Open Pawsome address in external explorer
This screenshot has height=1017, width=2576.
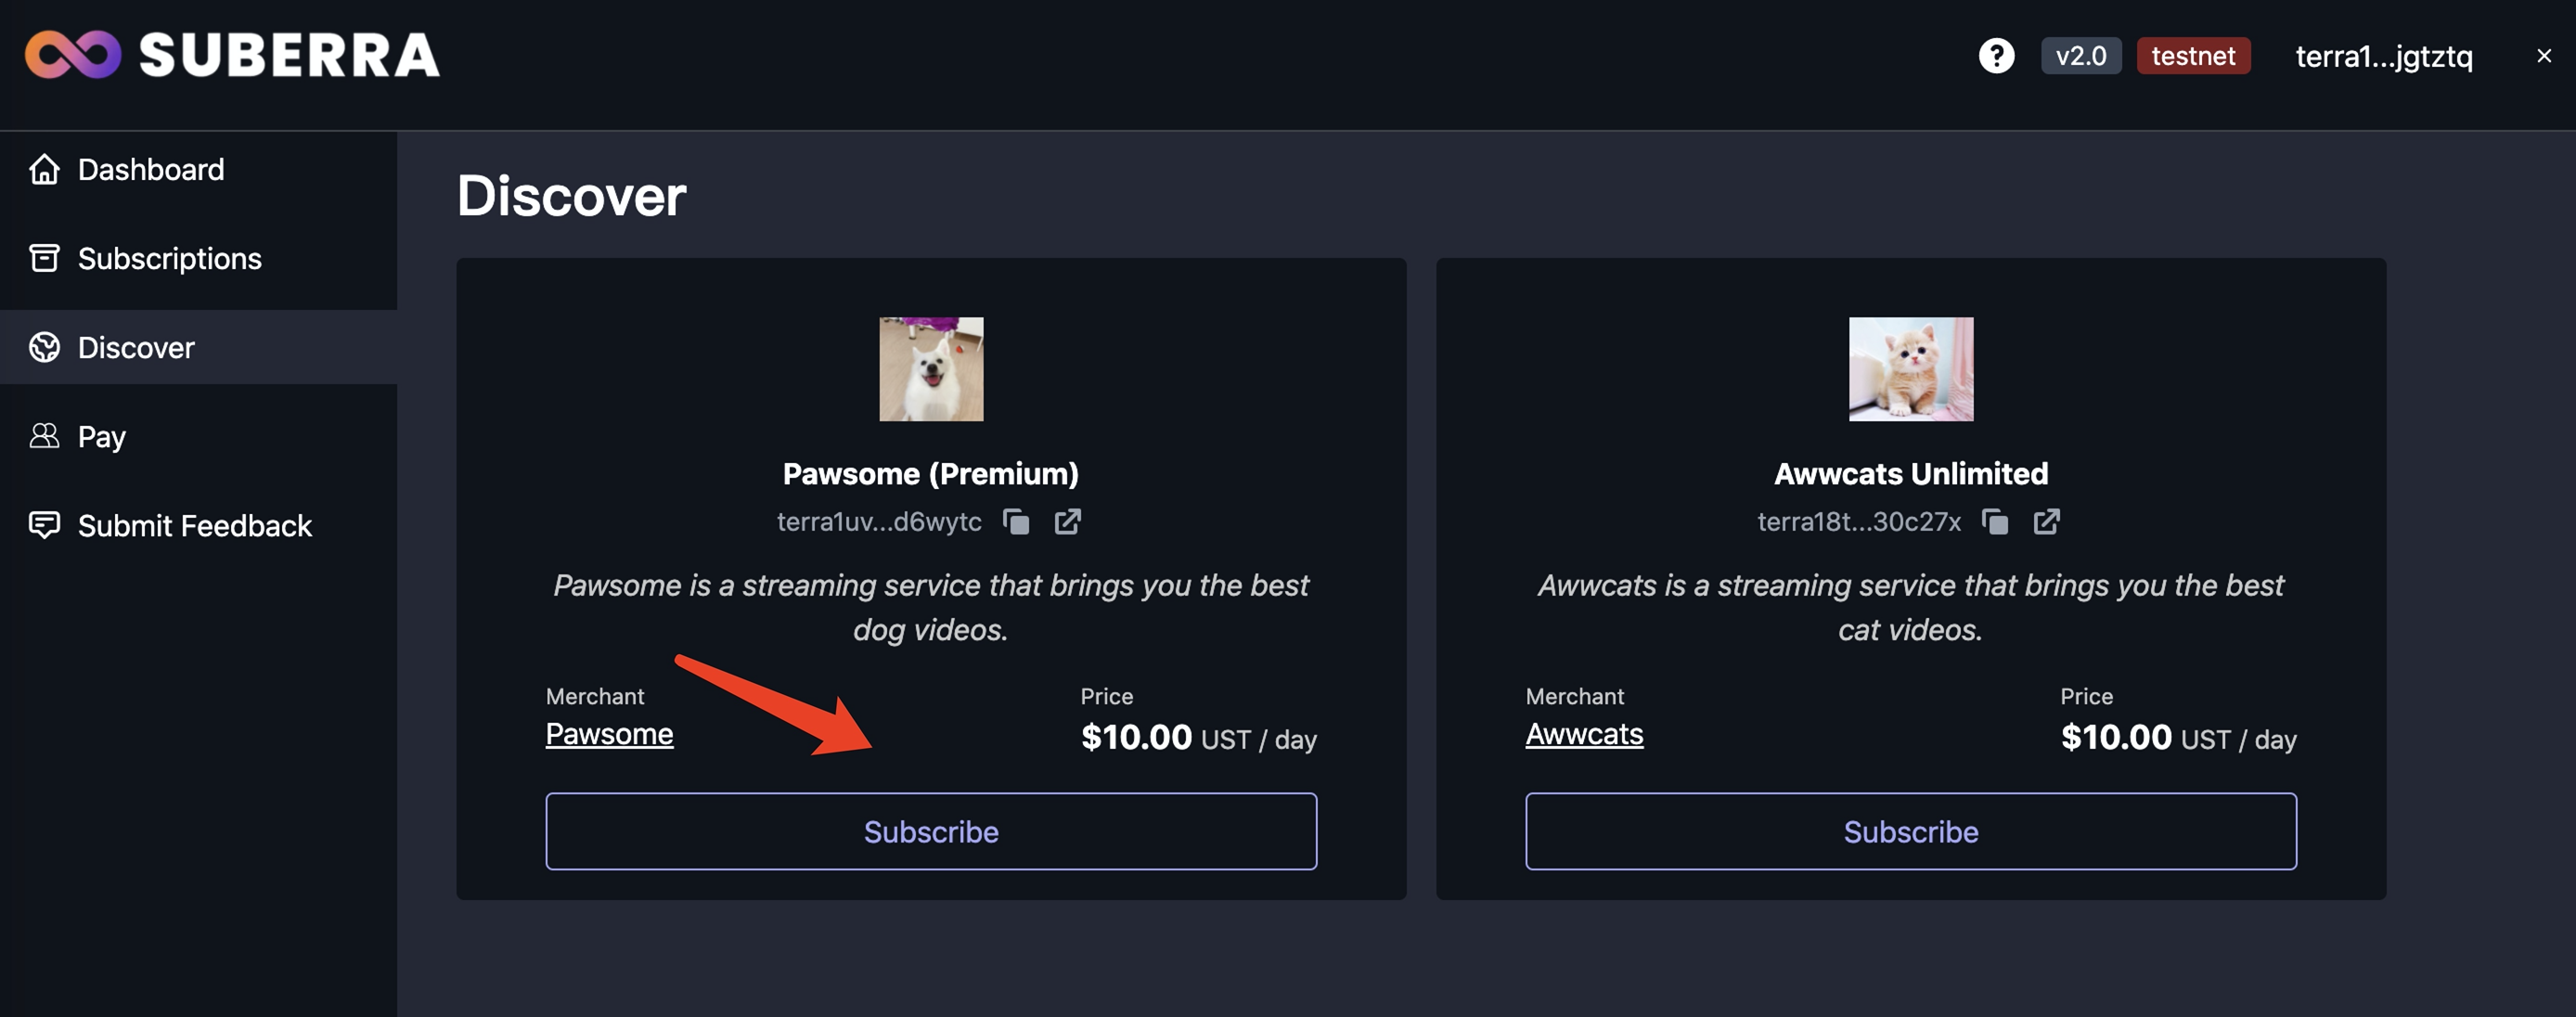tap(1068, 522)
